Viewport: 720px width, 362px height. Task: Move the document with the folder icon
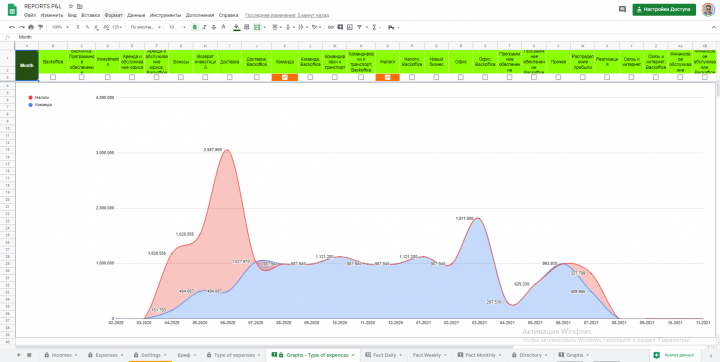(x=80, y=6)
